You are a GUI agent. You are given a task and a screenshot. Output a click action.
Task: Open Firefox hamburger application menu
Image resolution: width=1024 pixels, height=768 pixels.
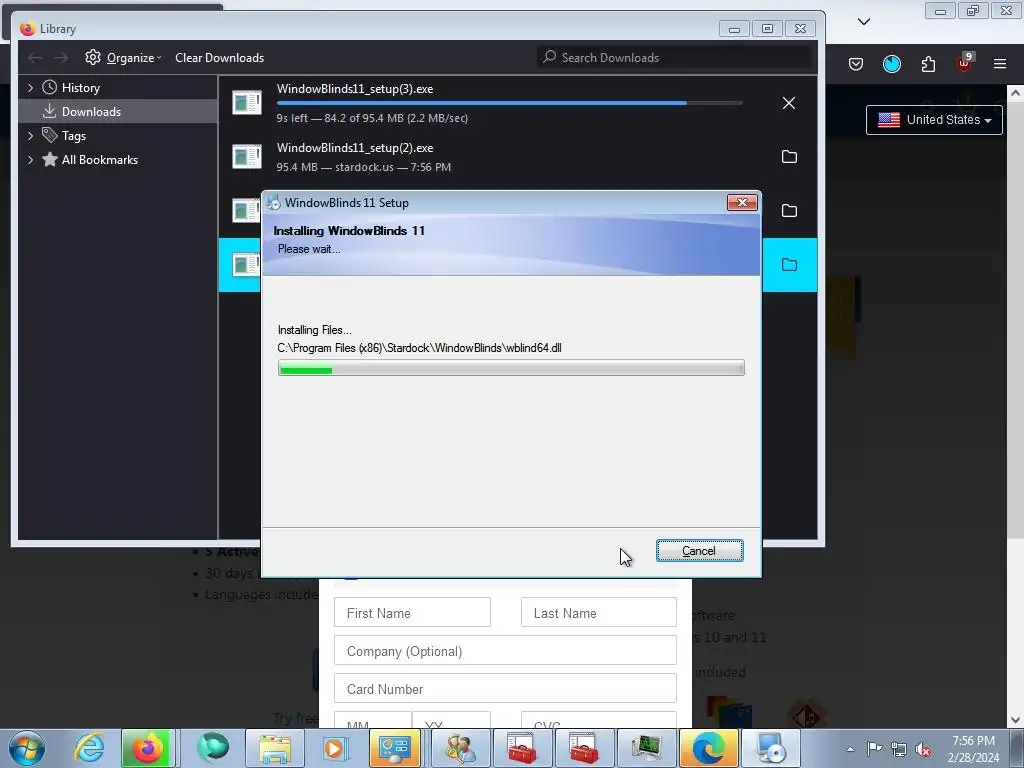coord(1000,64)
